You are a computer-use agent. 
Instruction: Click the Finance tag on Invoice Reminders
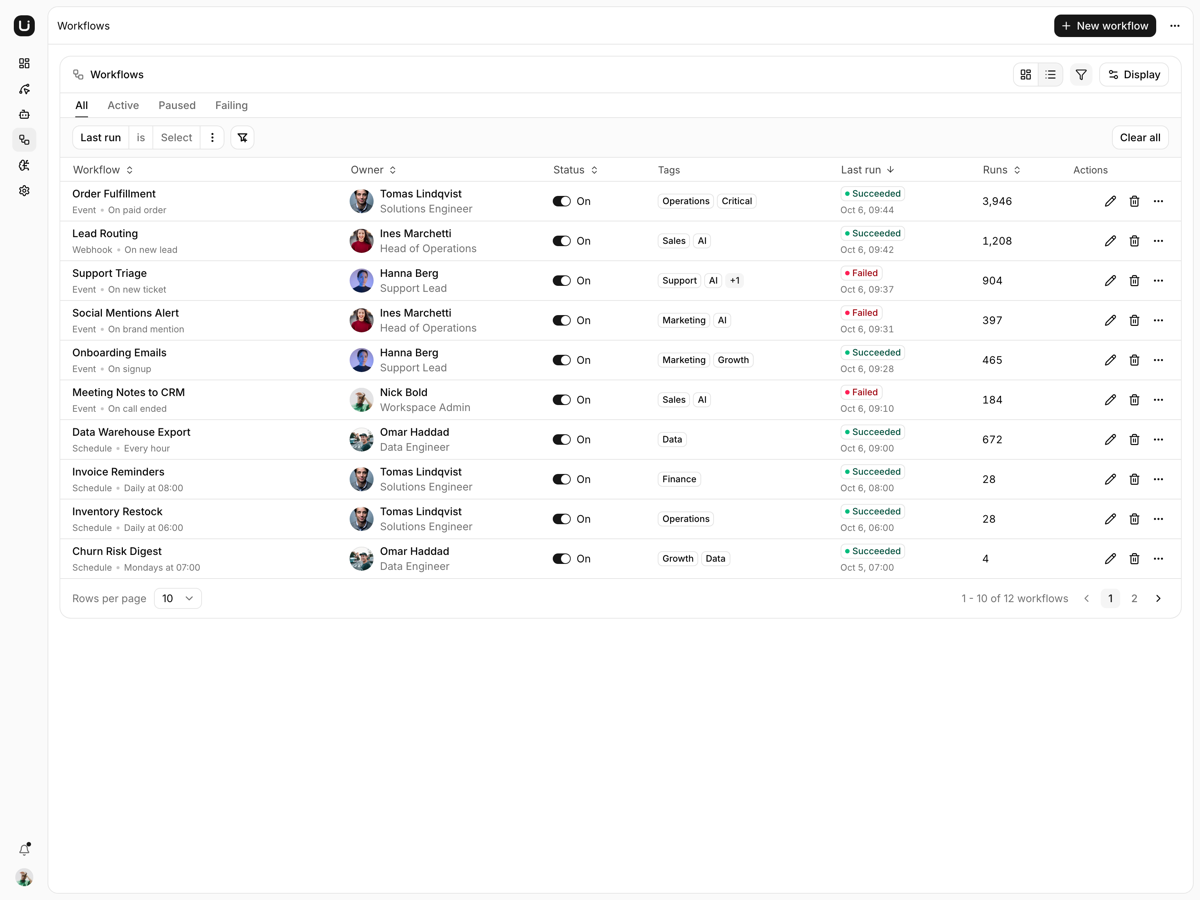679,479
